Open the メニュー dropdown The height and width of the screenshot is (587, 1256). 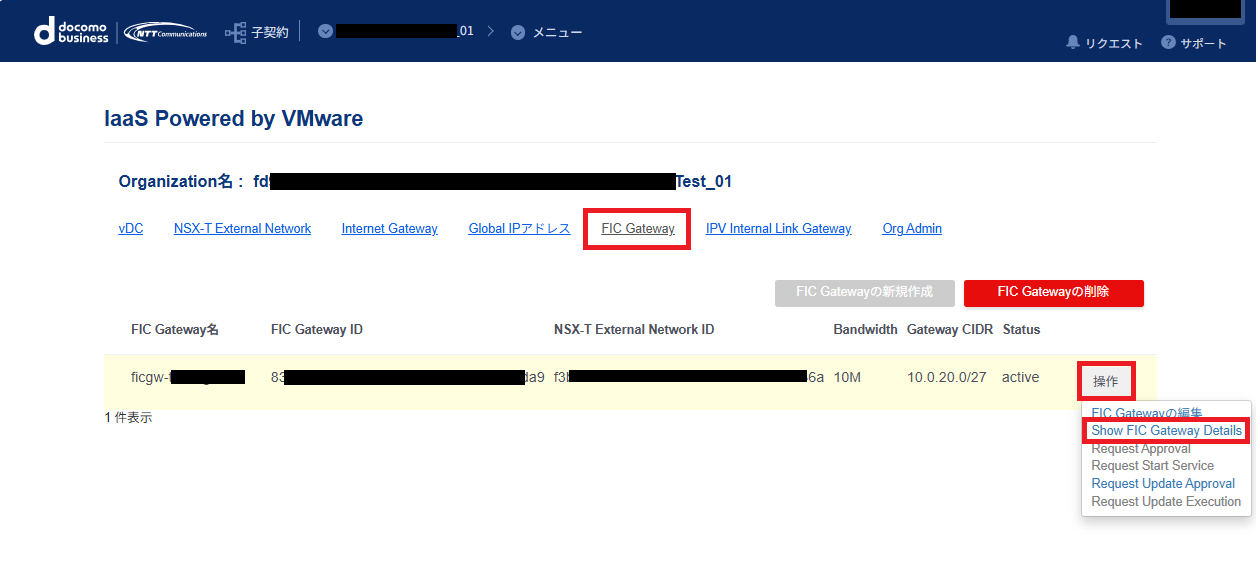coord(546,32)
